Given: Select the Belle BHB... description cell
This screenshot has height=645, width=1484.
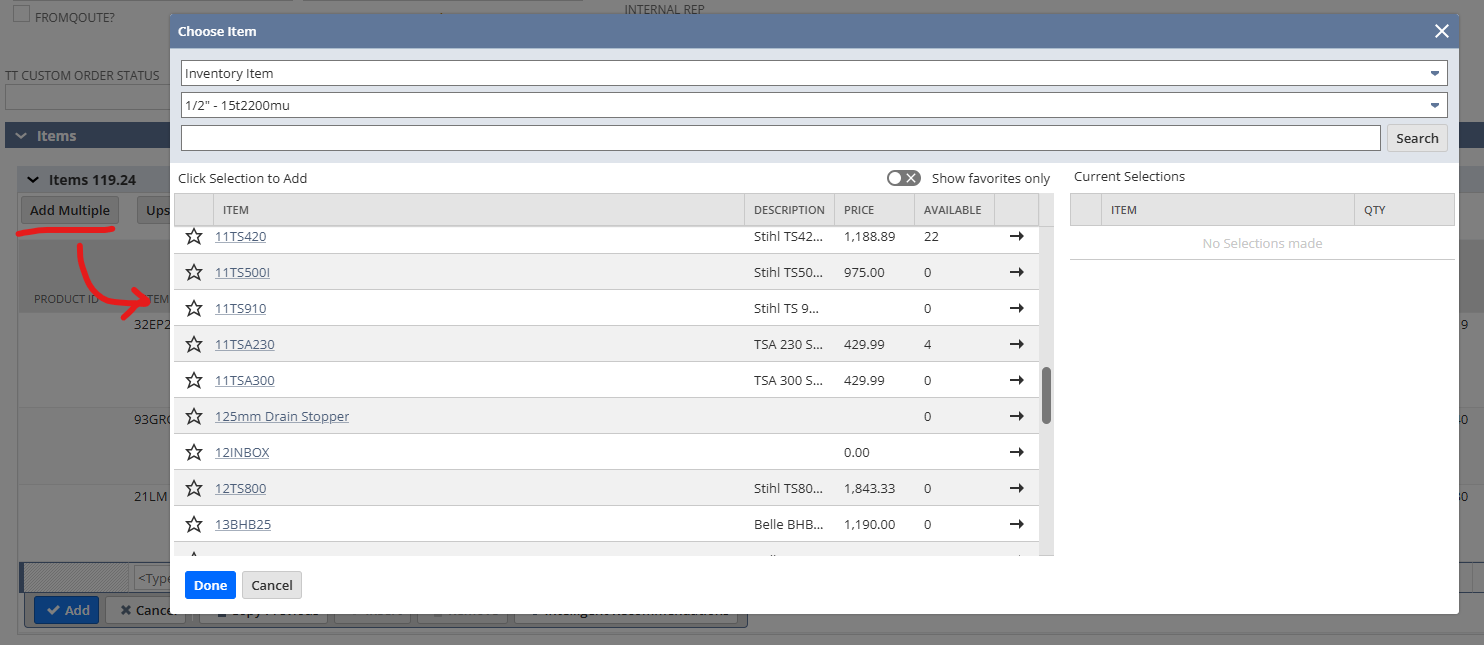Looking at the screenshot, I should click(789, 524).
